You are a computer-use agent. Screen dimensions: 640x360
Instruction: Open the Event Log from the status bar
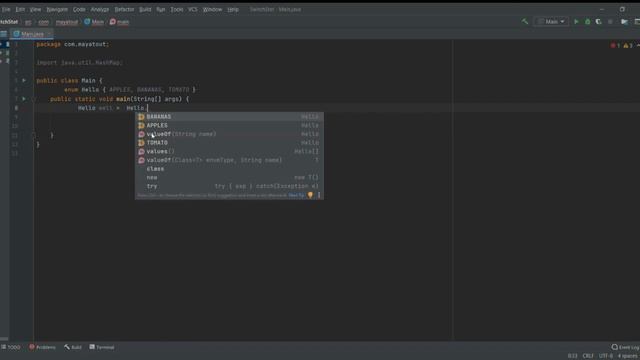[x=626, y=347]
